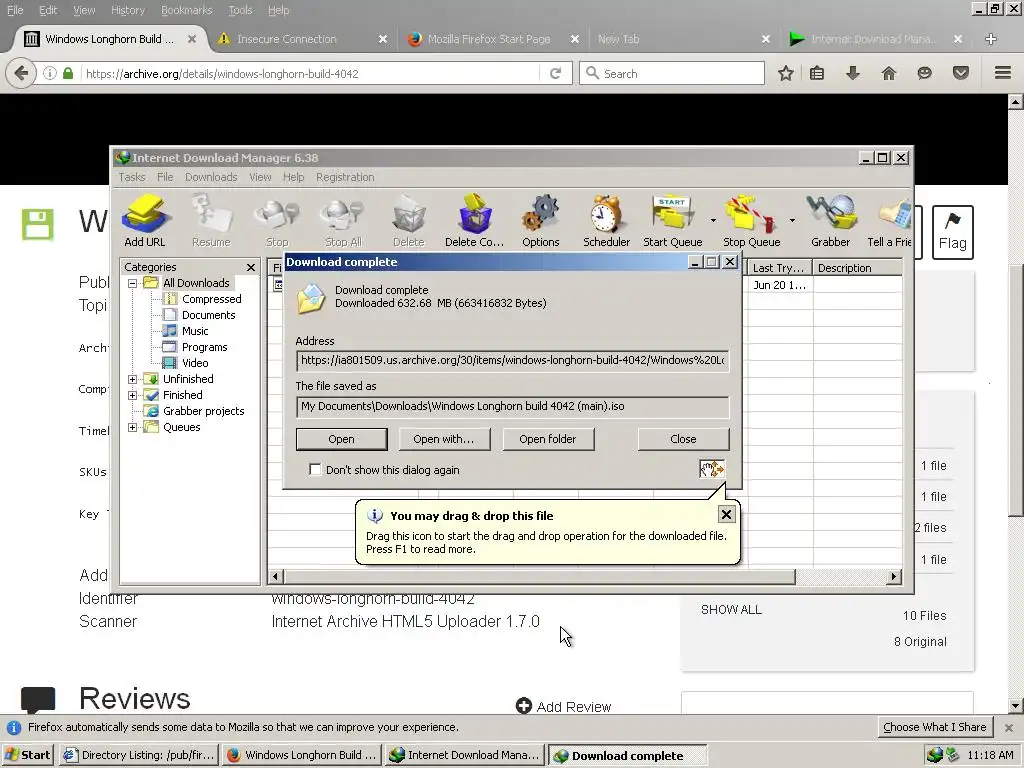
Task: Click the Open with... button
Action: (x=443, y=439)
